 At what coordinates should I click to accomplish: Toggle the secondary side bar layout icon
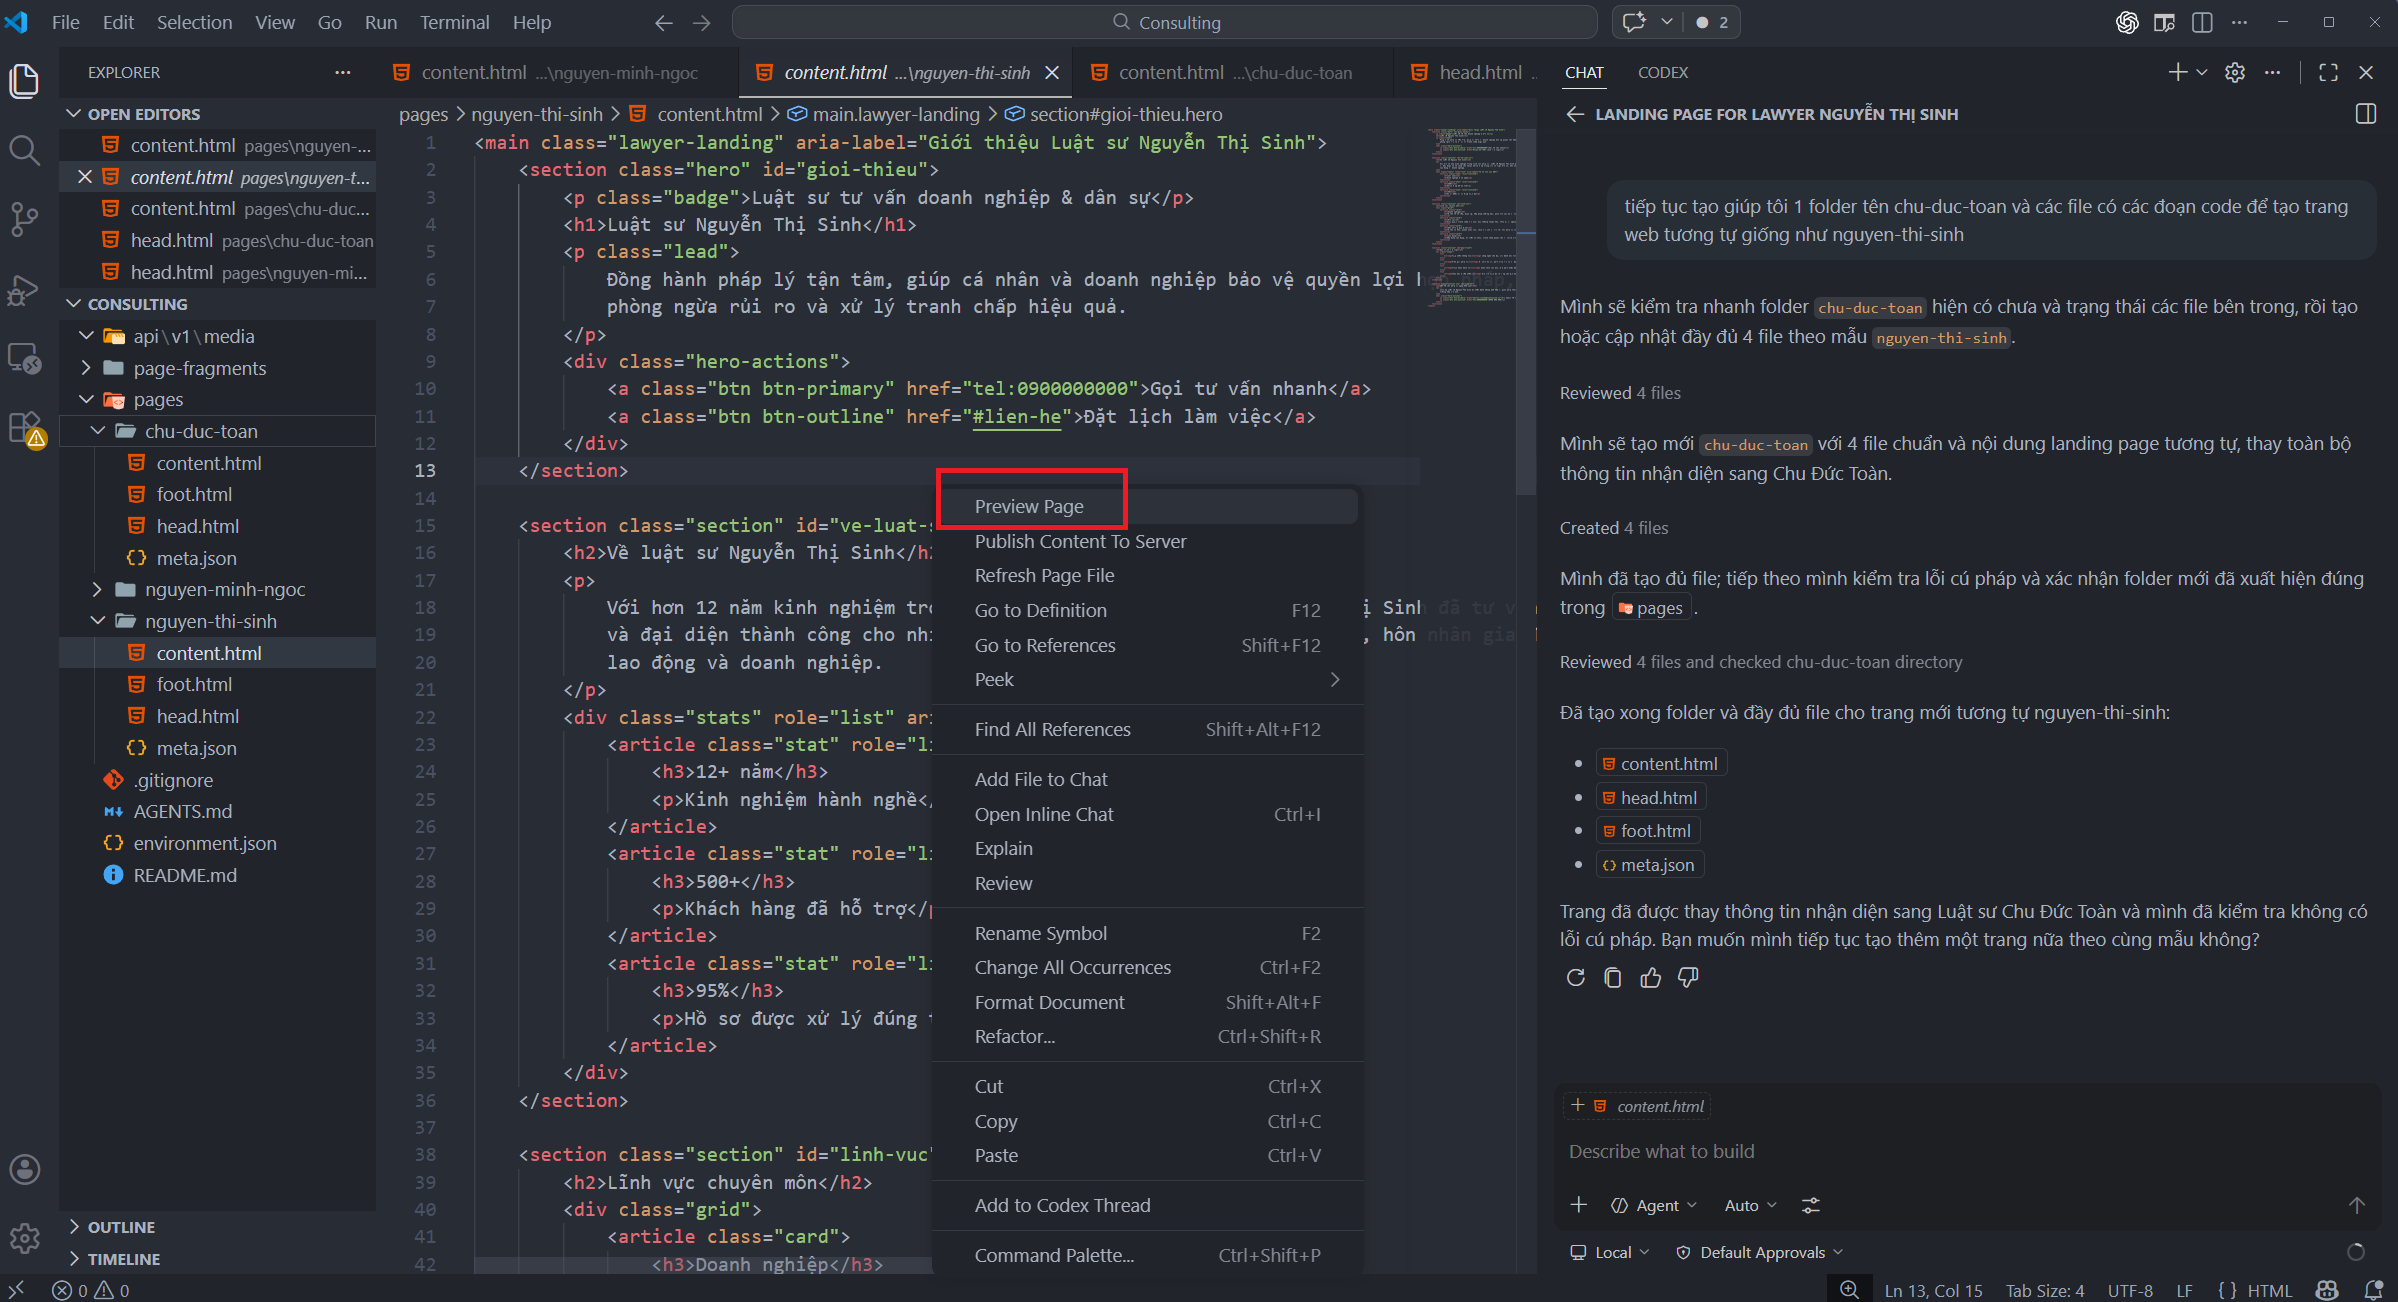2201,22
